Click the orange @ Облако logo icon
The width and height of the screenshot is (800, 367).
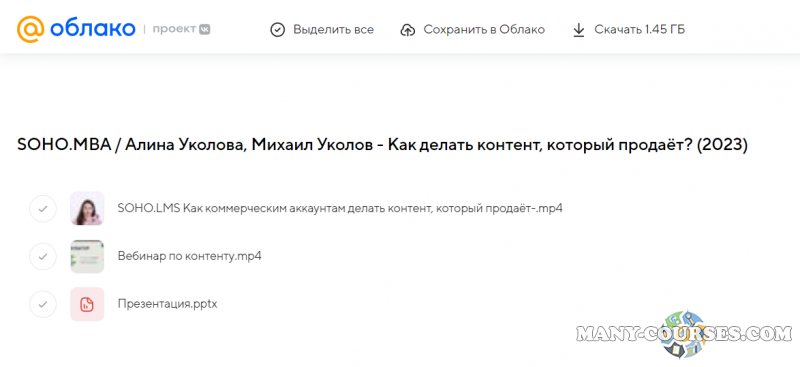point(31,29)
